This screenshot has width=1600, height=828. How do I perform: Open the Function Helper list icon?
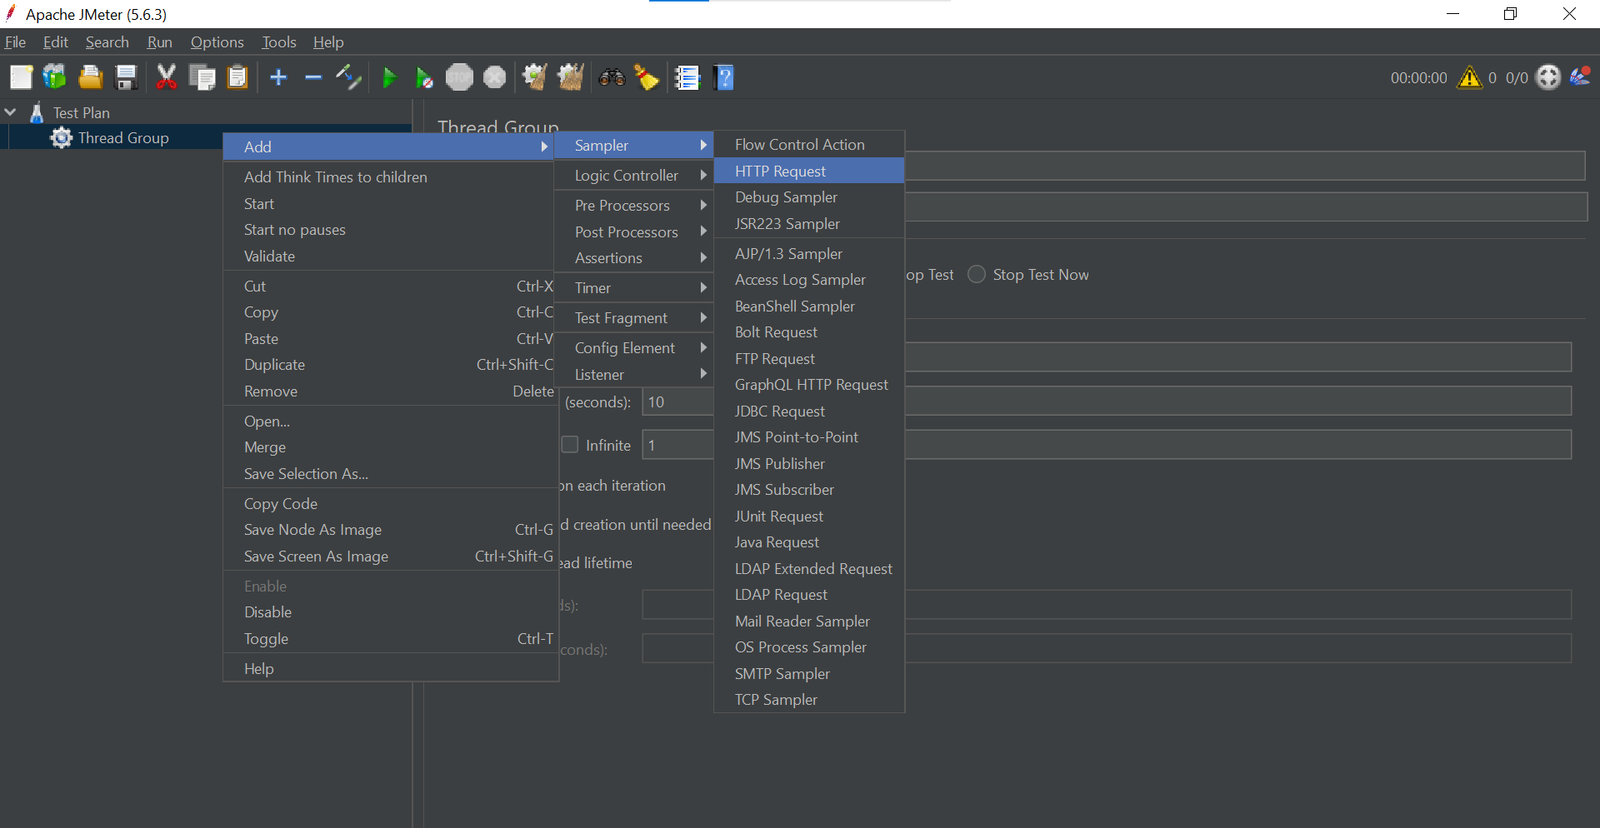tap(688, 77)
